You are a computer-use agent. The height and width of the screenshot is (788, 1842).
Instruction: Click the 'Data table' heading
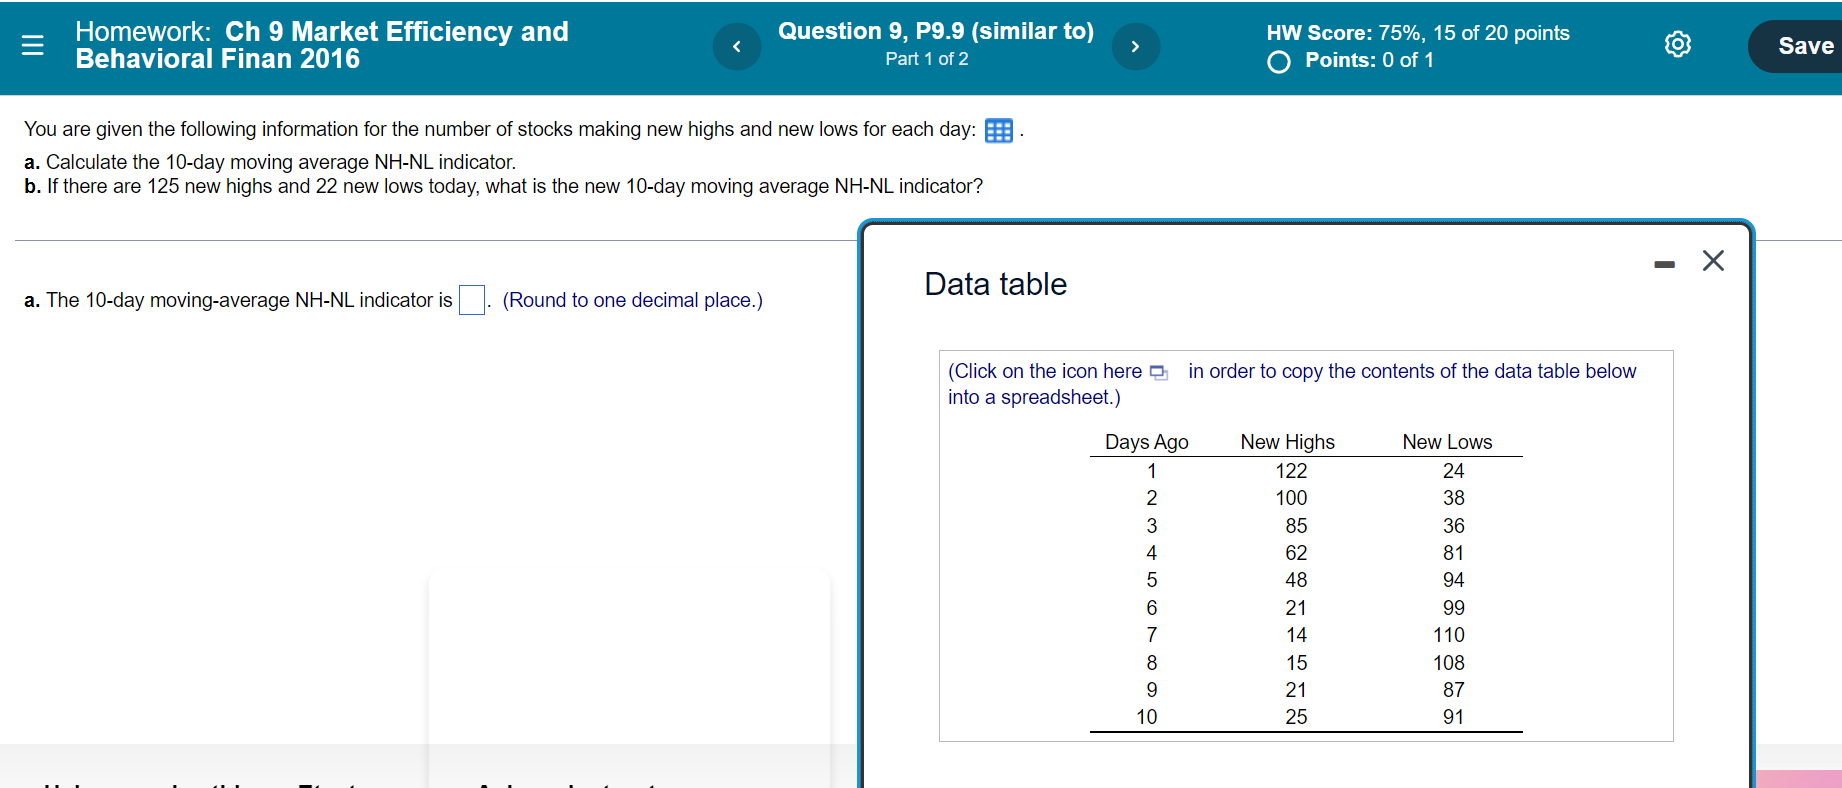click(995, 284)
